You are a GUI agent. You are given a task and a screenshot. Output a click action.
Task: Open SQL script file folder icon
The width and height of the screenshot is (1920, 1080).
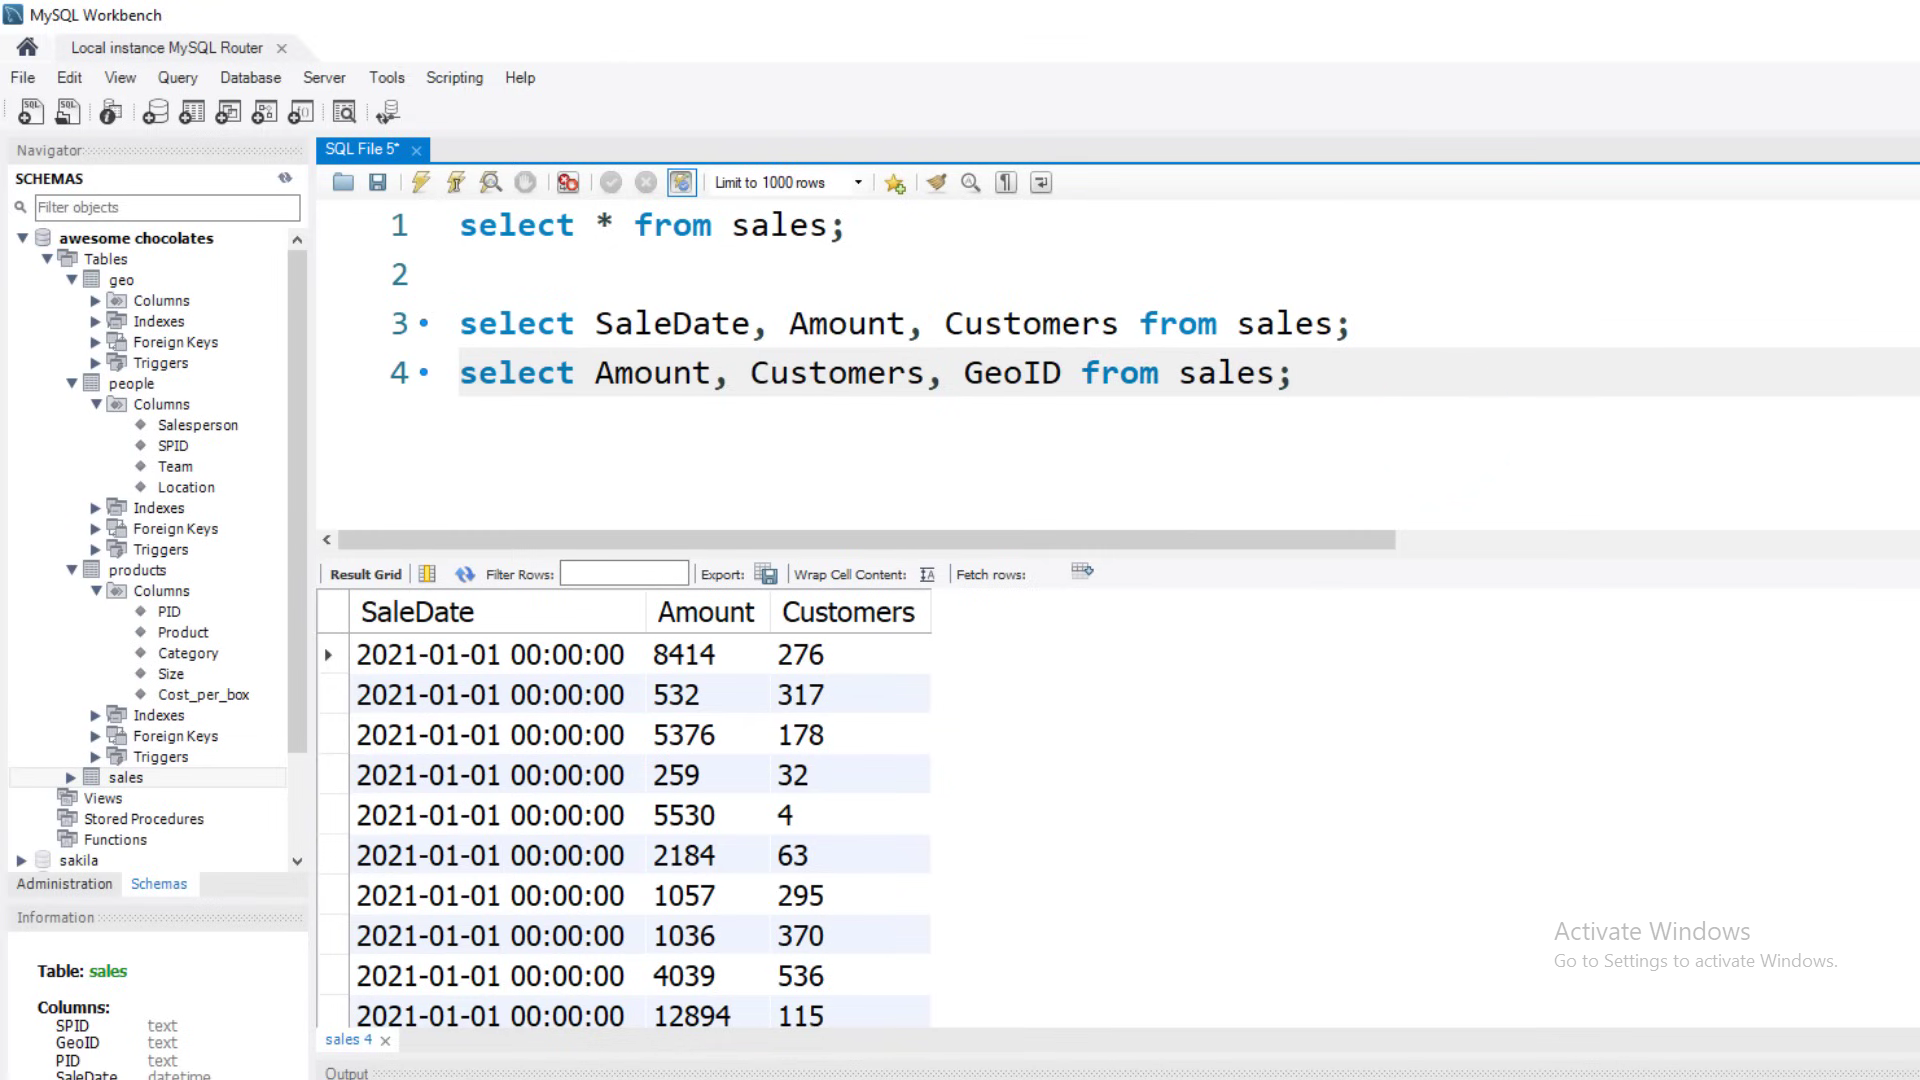click(x=343, y=182)
